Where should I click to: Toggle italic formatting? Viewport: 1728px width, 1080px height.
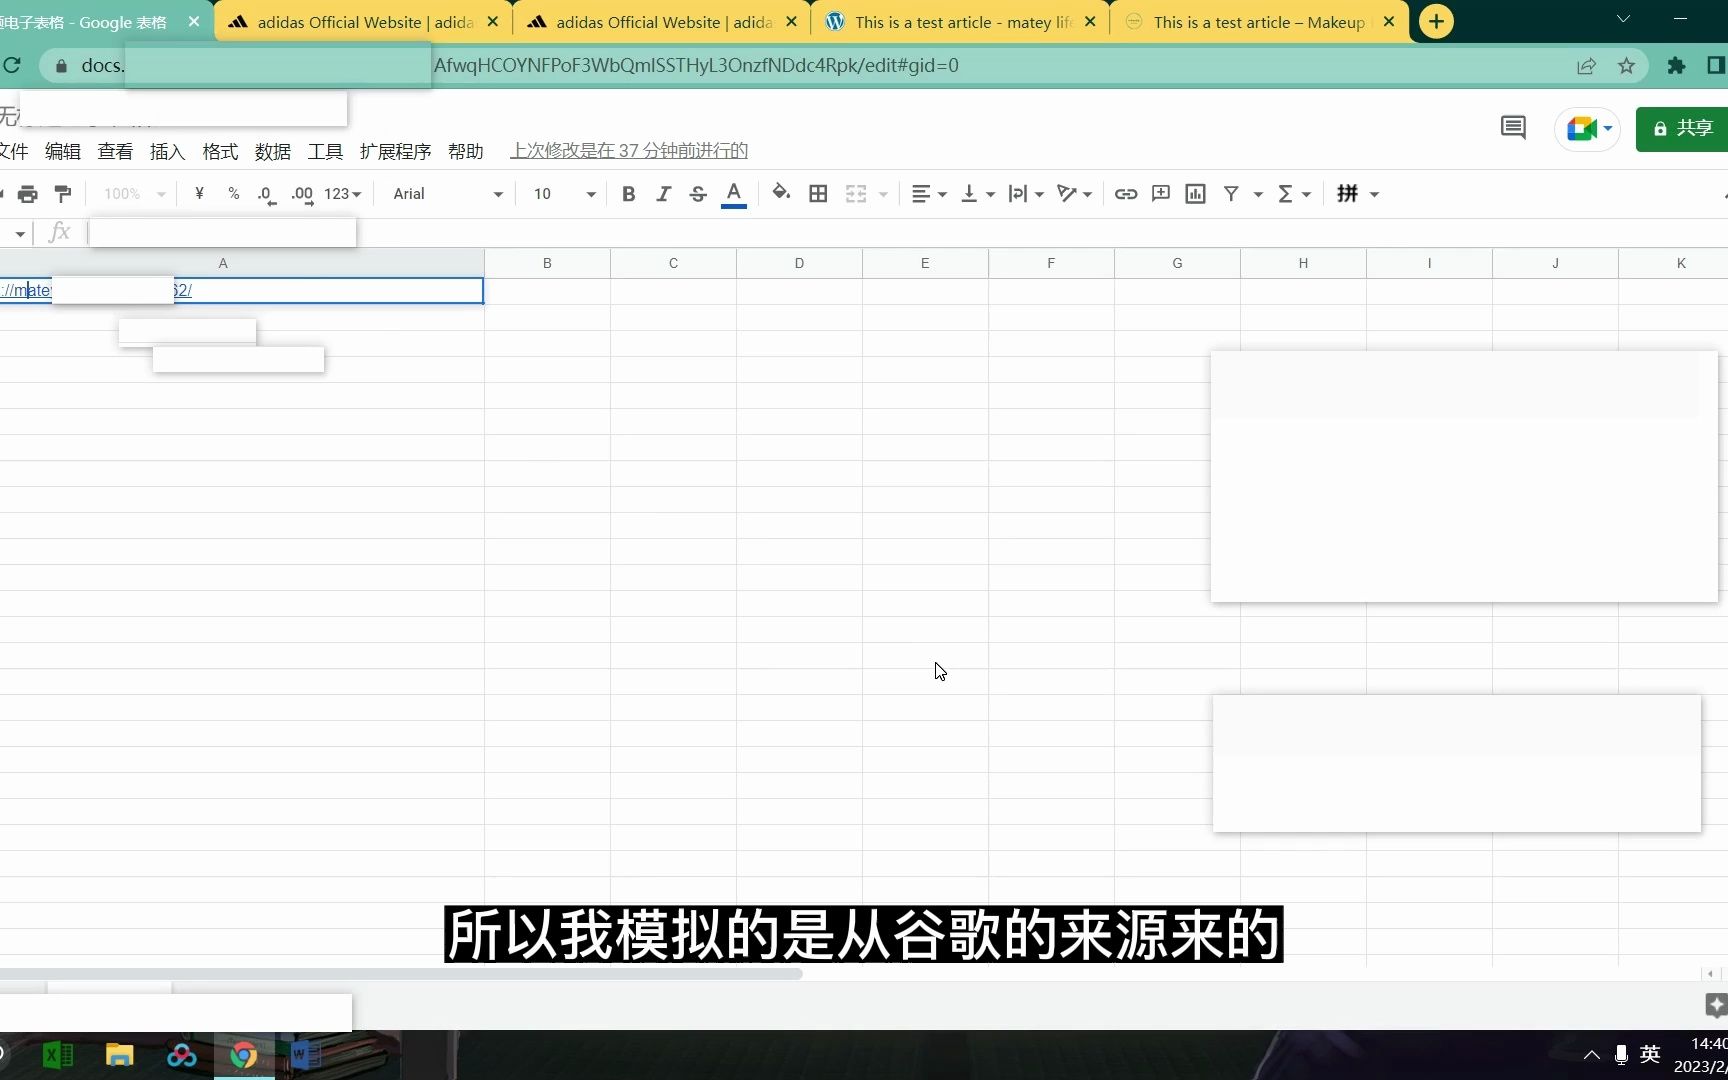click(663, 194)
